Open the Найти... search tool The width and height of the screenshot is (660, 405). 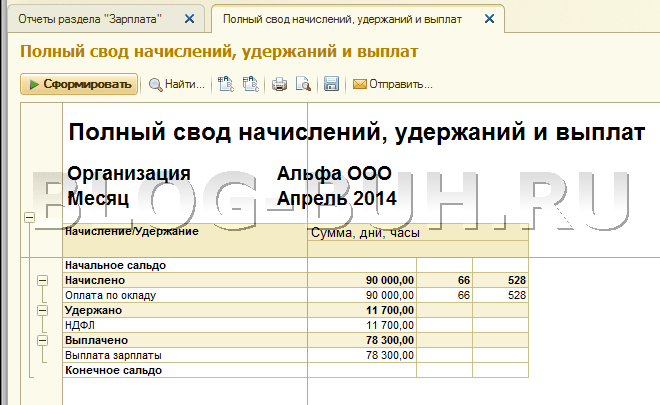pos(177,85)
